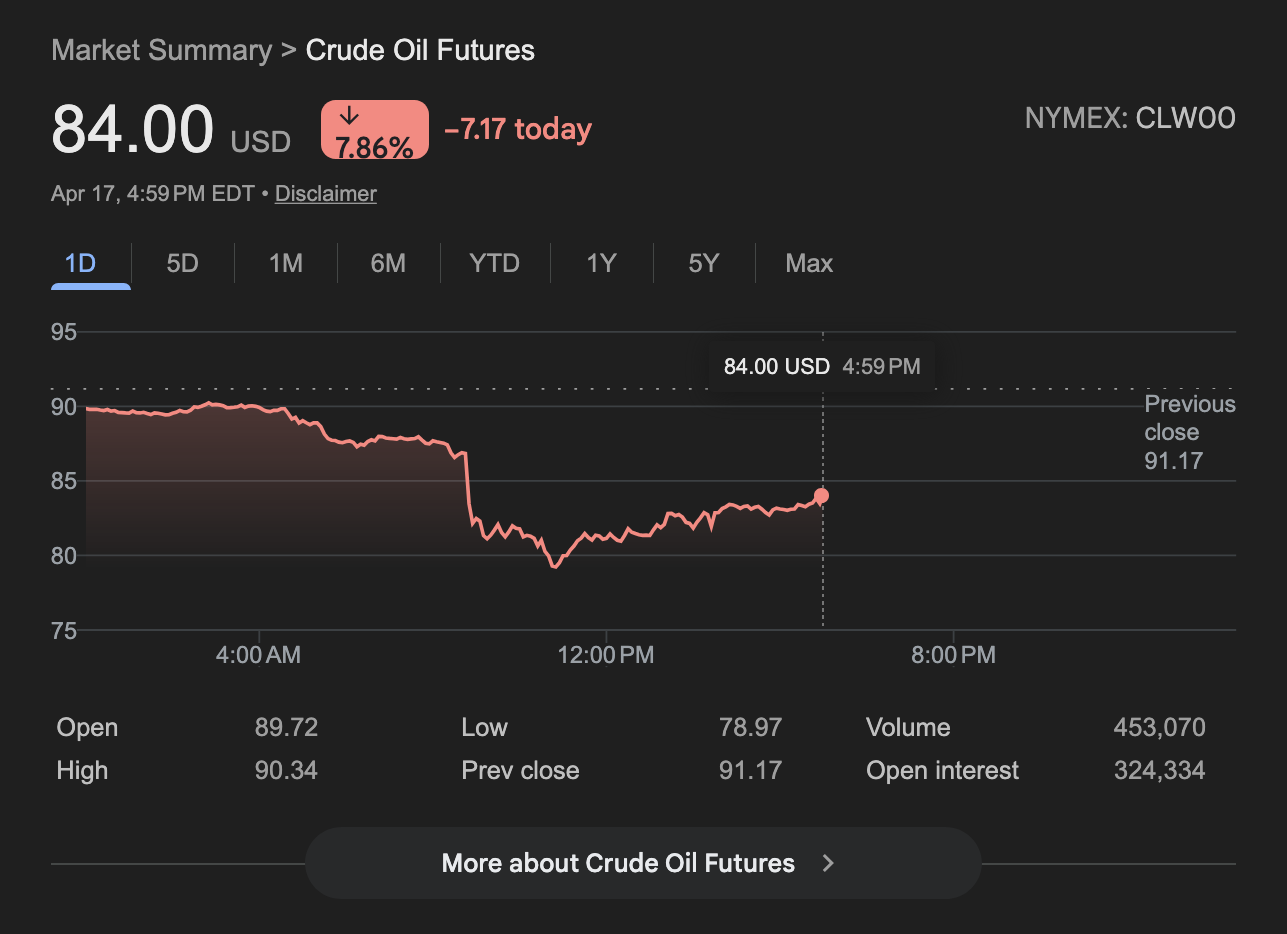1287x934 pixels.
Task: Click the Crude Oil Futures breadcrumb title
Action: [x=420, y=50]
